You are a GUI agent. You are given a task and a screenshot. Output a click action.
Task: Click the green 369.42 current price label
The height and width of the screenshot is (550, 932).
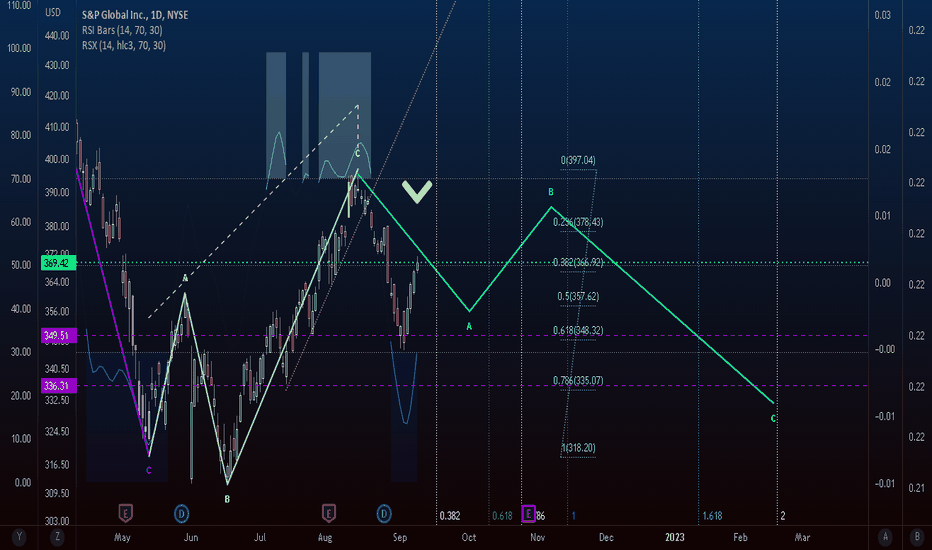point(58,263)
